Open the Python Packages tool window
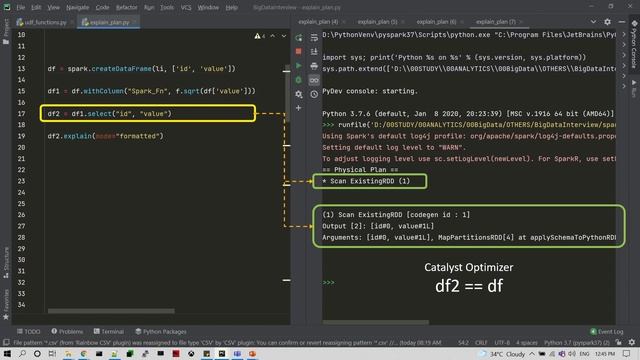Viewport: 640px width, 360px height. click(160, 331)
